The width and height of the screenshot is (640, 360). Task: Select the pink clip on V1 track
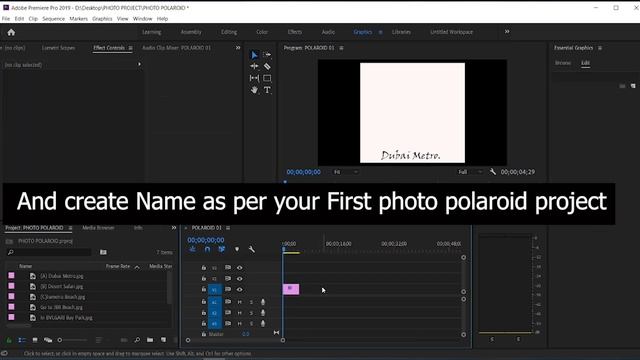click(x=291, y=289)
